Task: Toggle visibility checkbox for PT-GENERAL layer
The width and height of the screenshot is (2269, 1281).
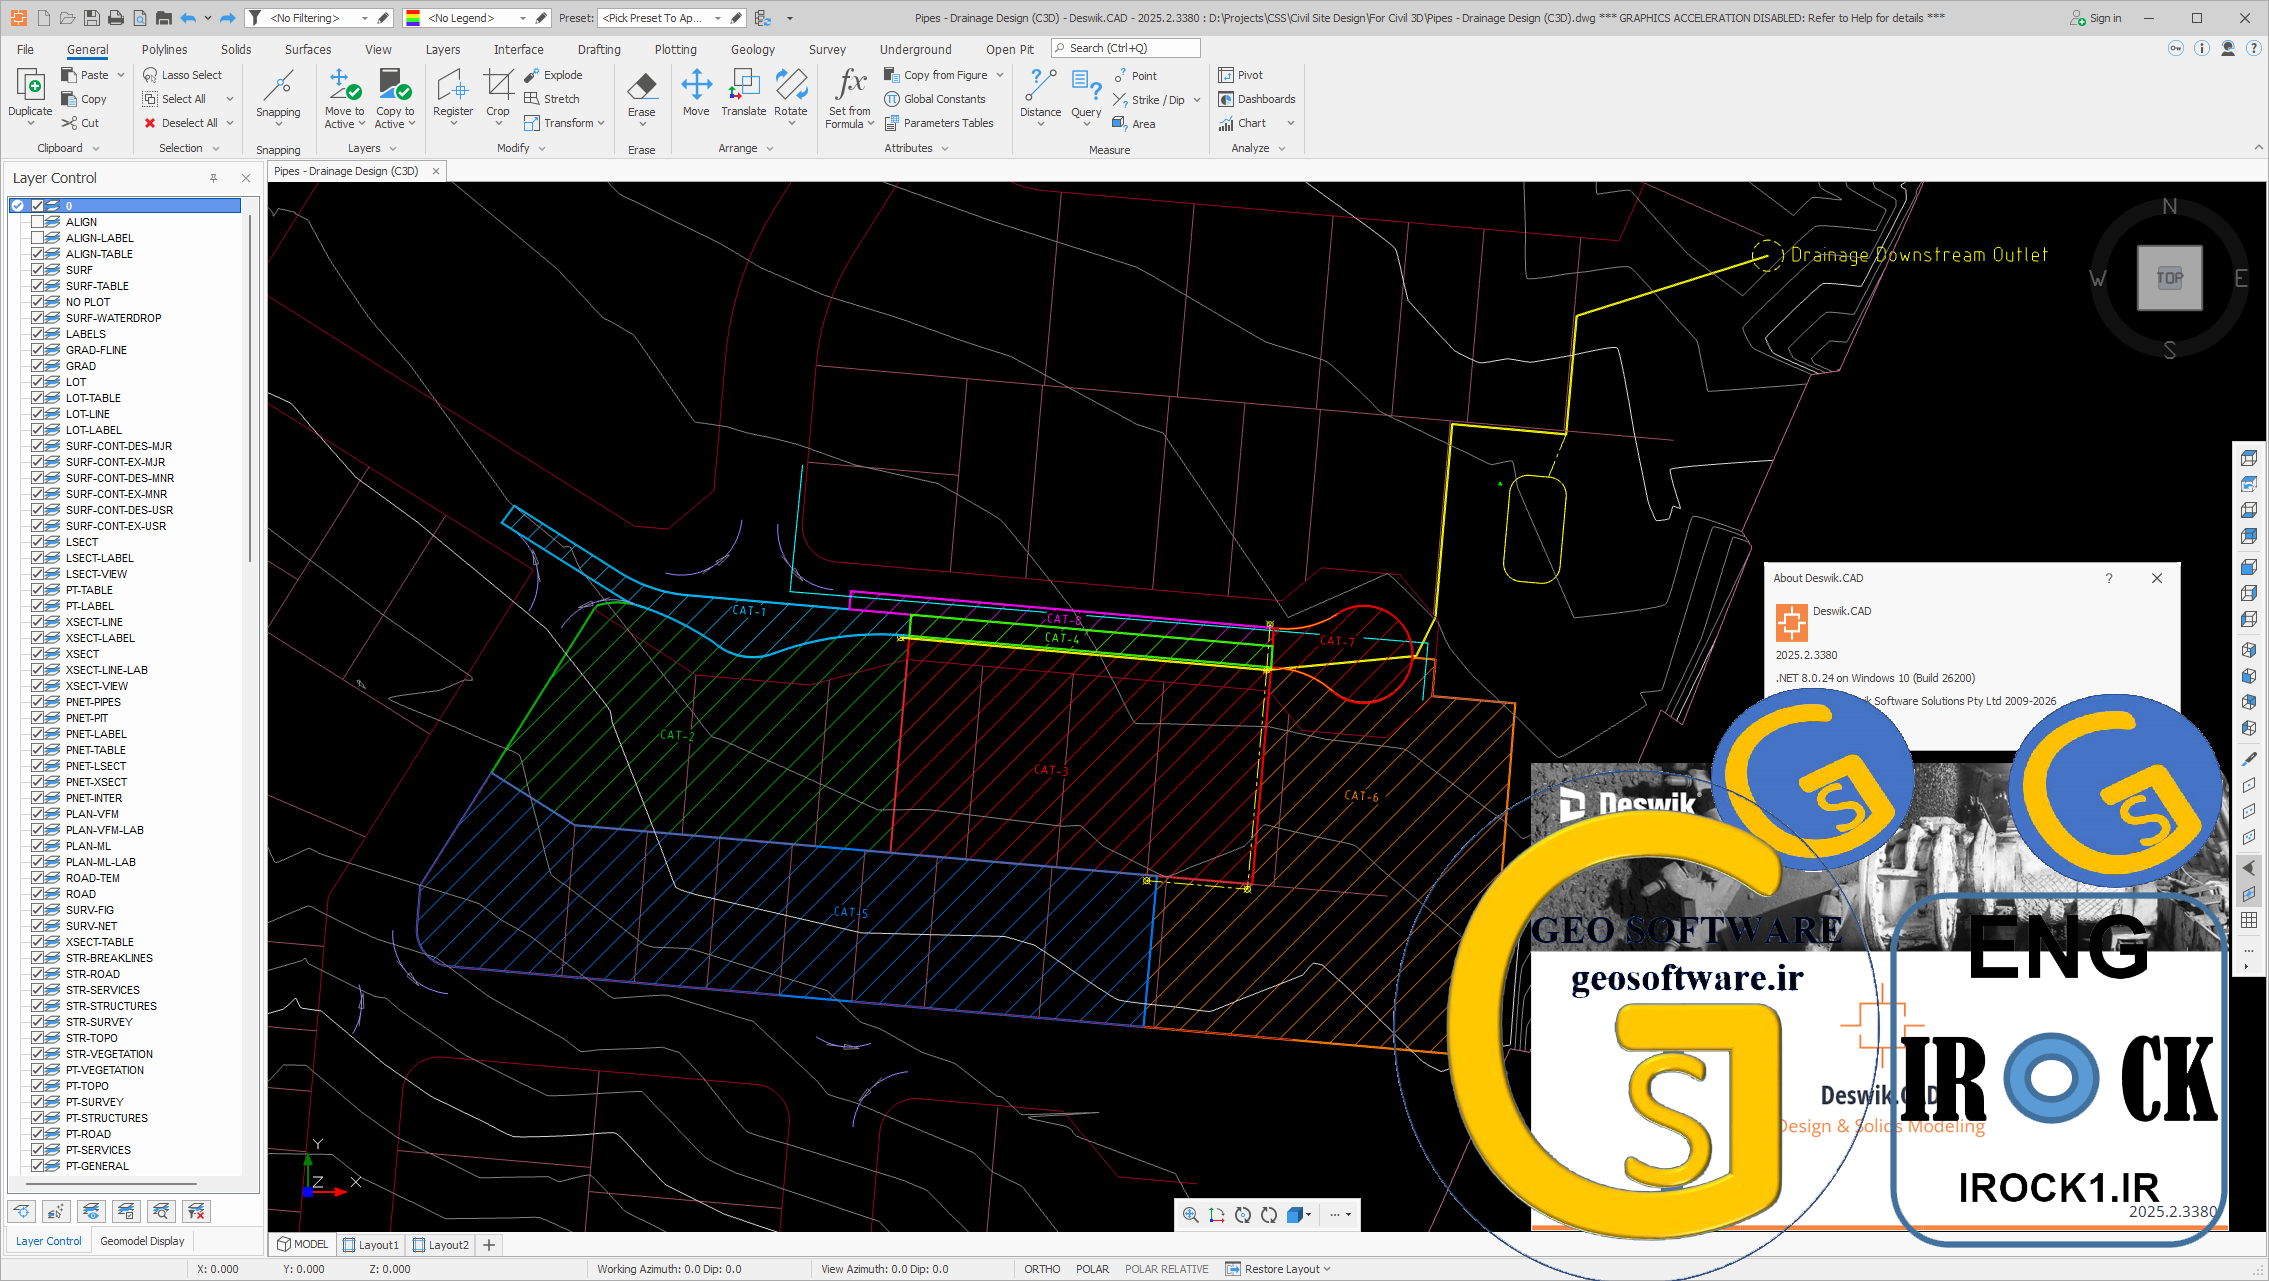Action: tap(37, 1166)
